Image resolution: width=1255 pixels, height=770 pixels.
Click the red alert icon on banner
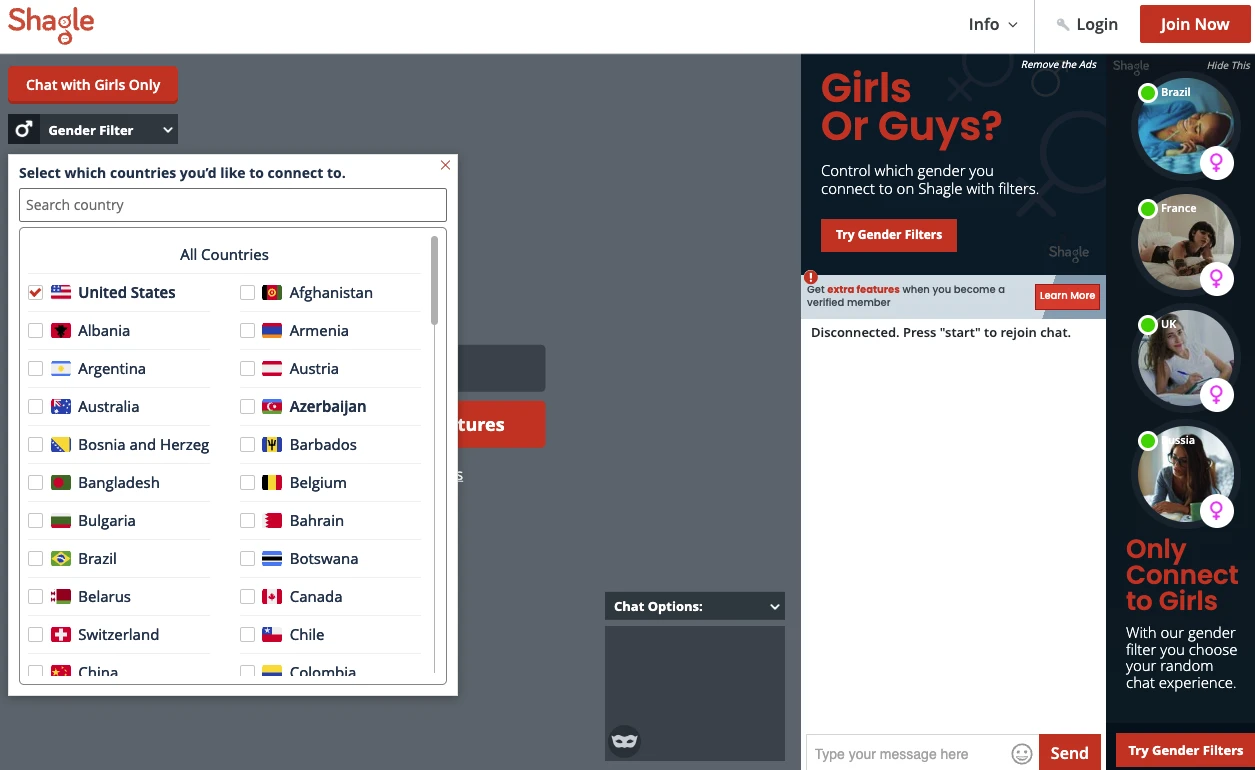pyautogui.click(x=811, y=278)
